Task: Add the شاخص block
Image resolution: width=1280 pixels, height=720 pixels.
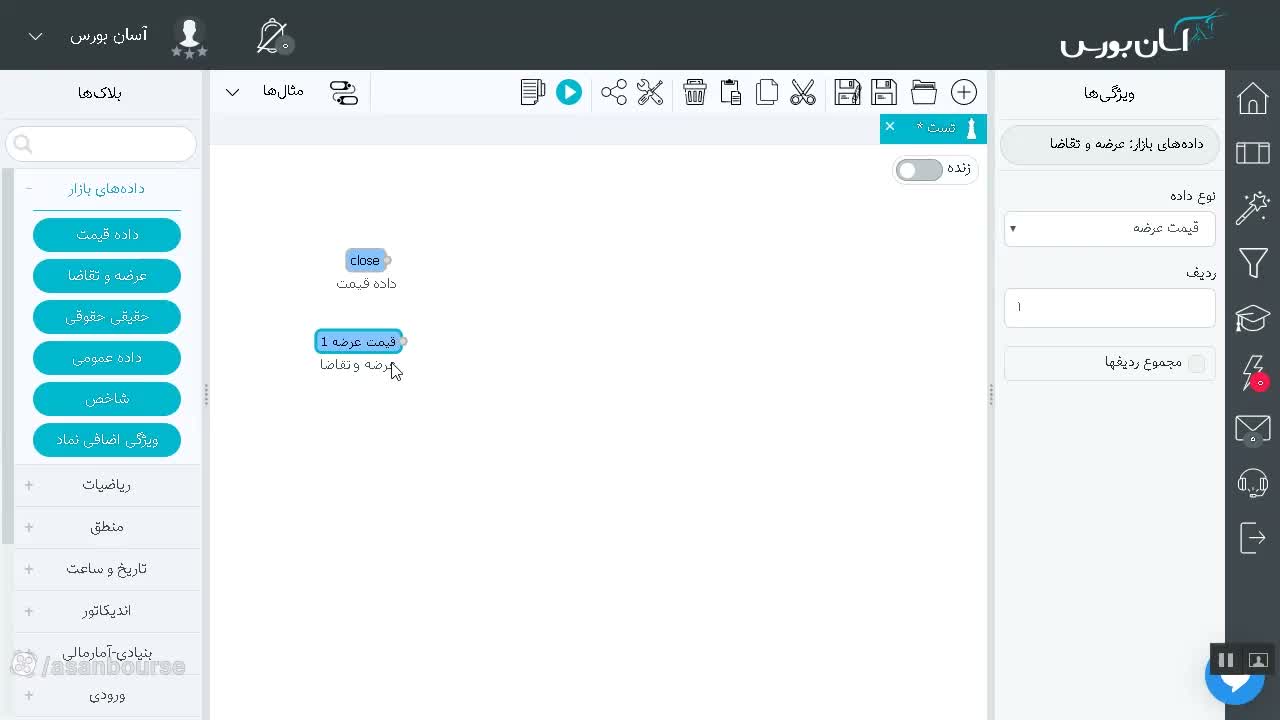Action: click(x=107, y=398)
